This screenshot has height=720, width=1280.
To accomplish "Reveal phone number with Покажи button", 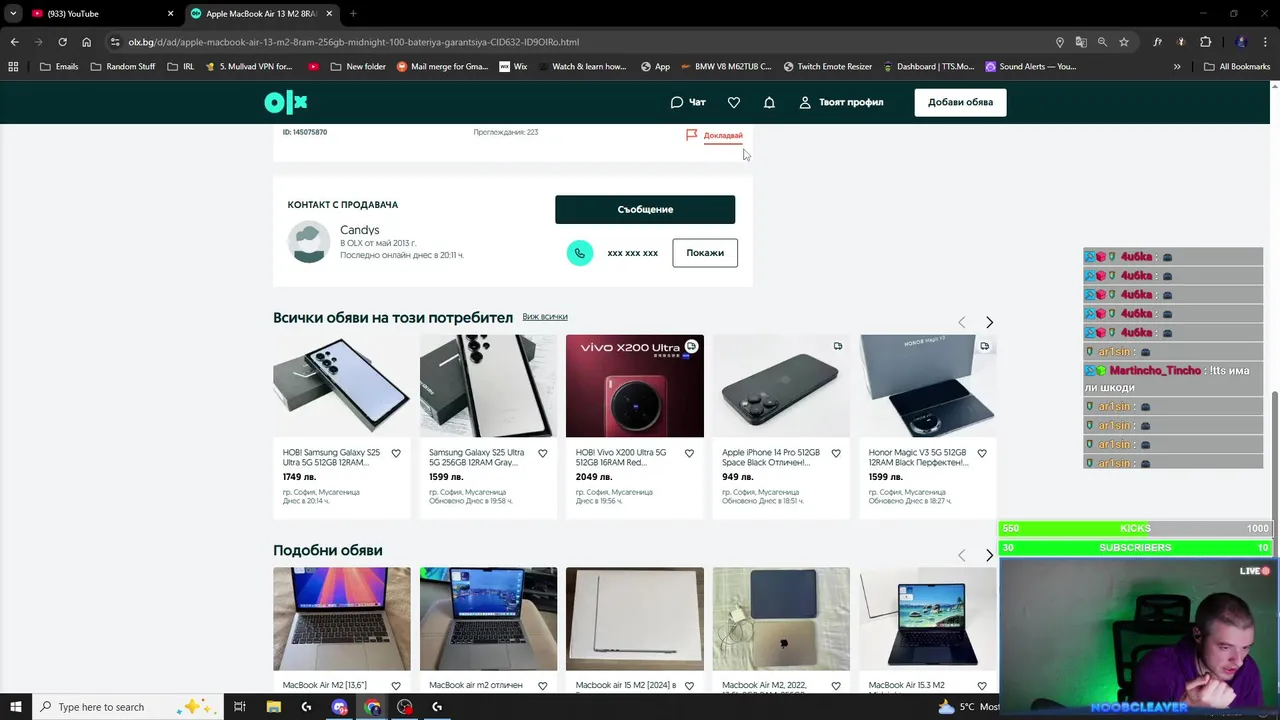I will click(705, 253).
